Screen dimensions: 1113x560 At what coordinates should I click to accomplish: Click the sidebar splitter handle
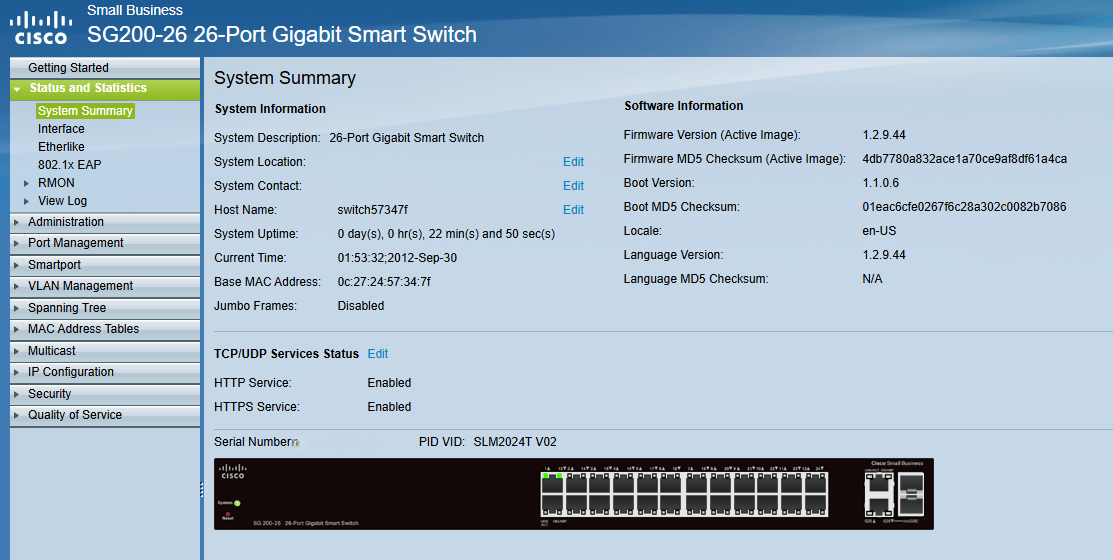click(202, 490)
